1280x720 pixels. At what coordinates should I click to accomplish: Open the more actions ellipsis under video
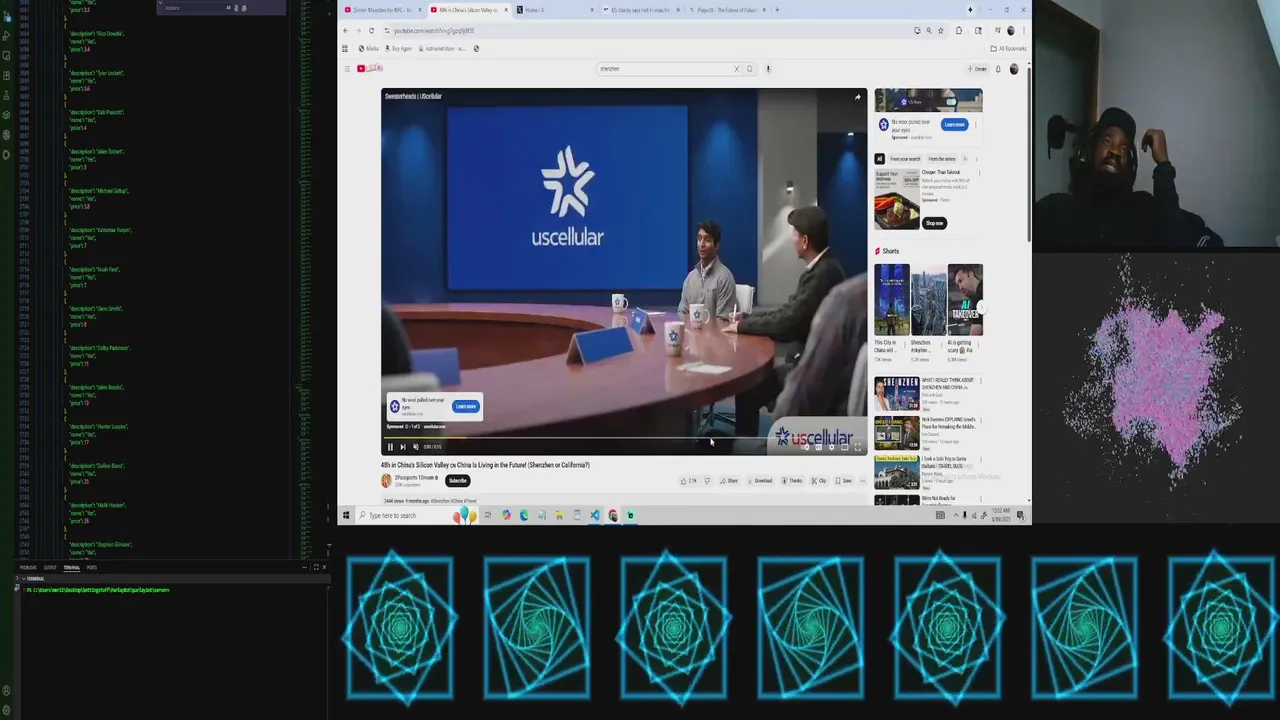pyautogui.click(x=862, y=481)
